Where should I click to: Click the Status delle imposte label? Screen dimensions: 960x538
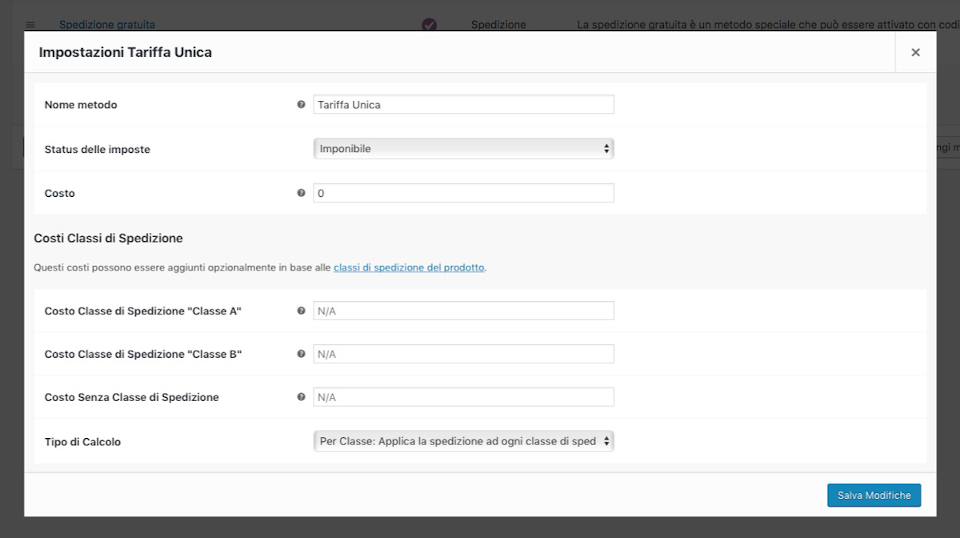click(97, 149)
